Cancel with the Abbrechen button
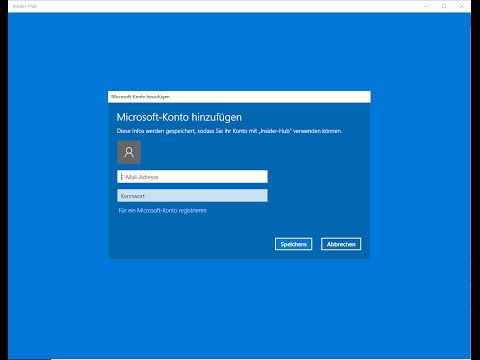 point(341,244)
